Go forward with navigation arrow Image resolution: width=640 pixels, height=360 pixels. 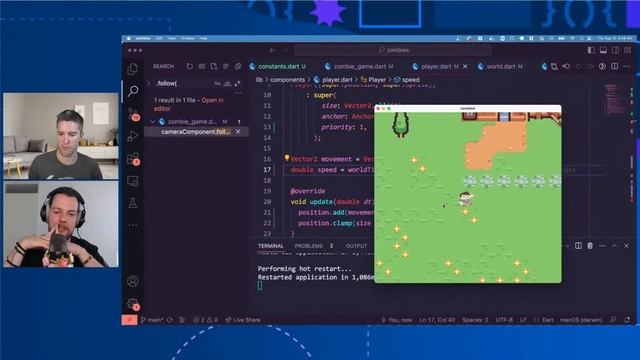pyautogui.click(x=285, y=50)
